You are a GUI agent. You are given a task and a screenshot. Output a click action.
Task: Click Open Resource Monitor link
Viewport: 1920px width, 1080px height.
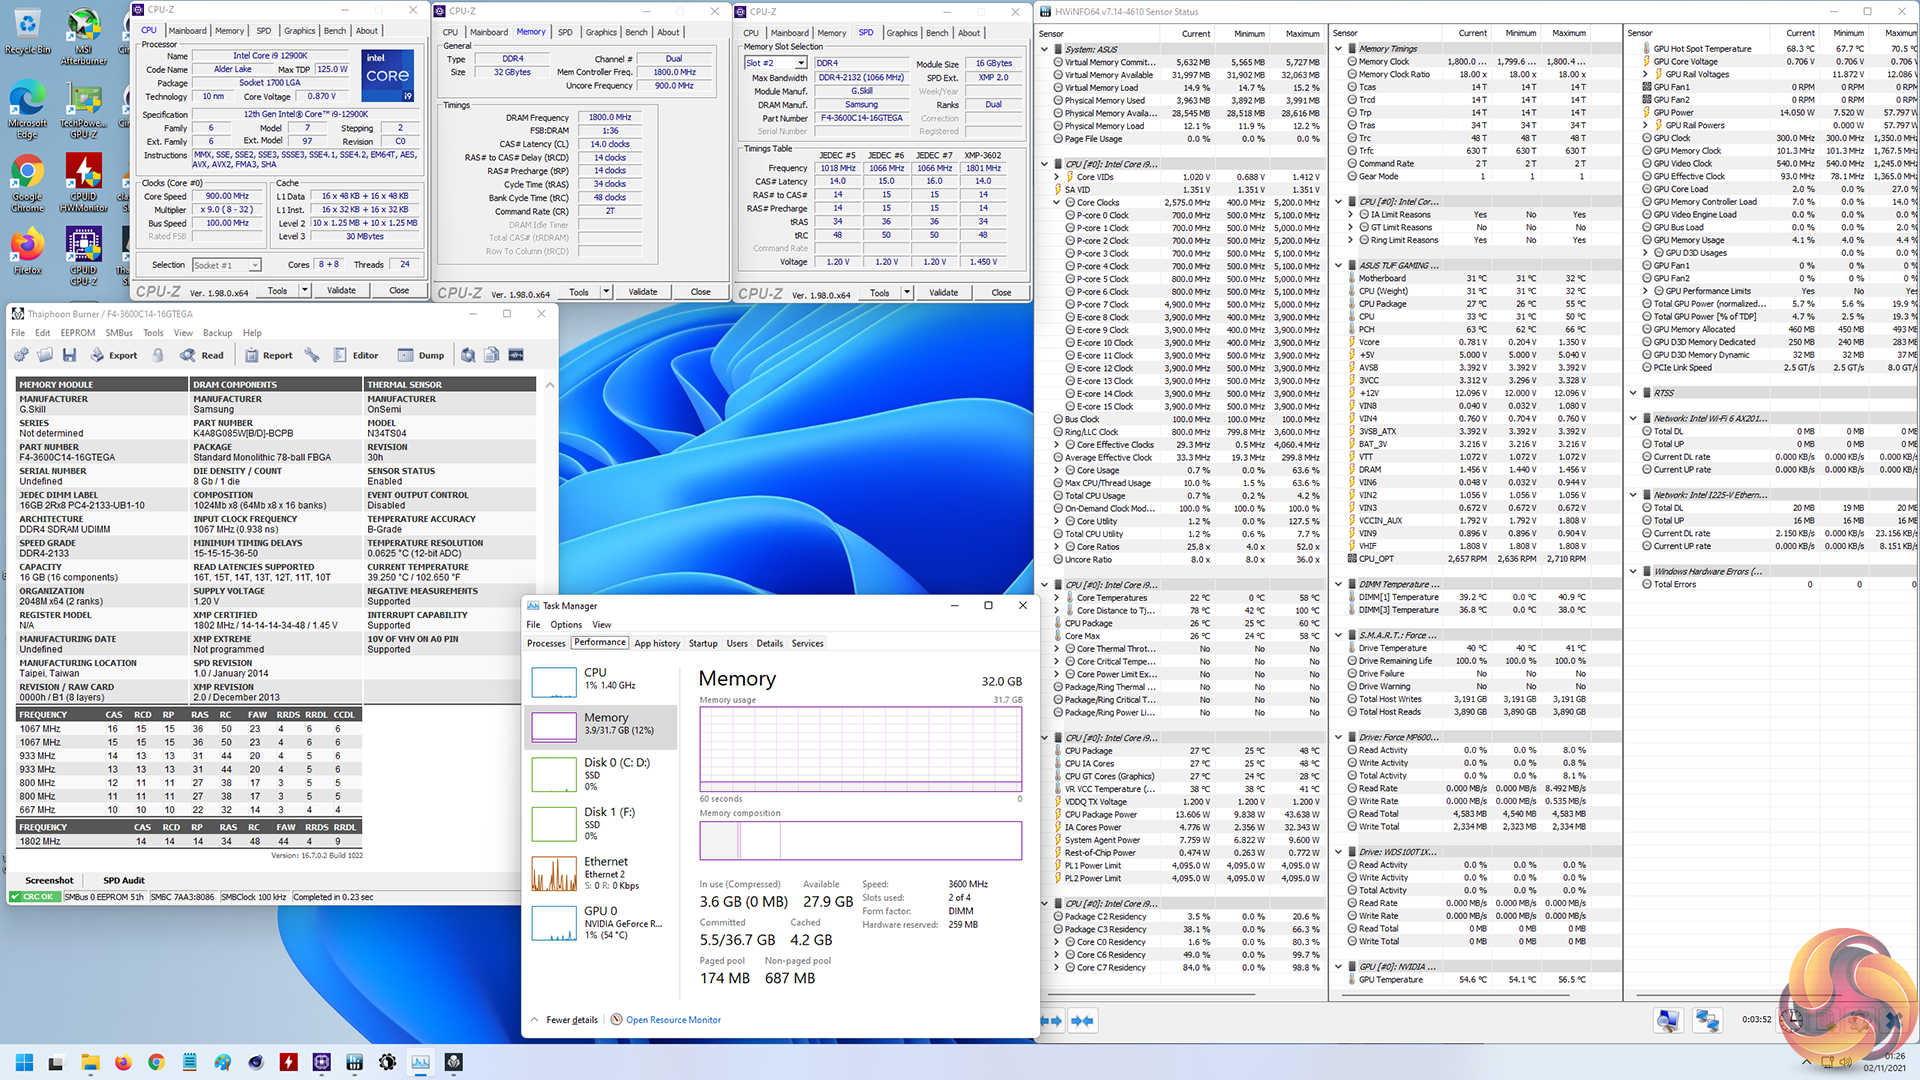[x=673, y=1020]
